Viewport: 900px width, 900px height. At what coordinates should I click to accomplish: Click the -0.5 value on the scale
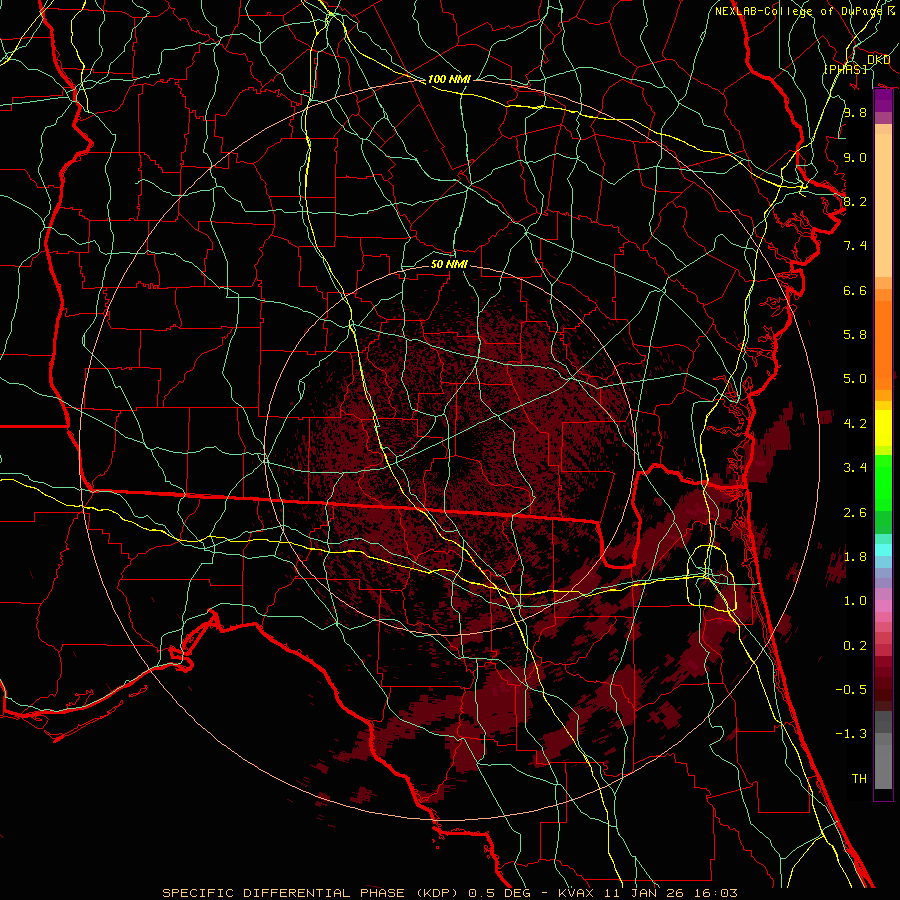851,689
